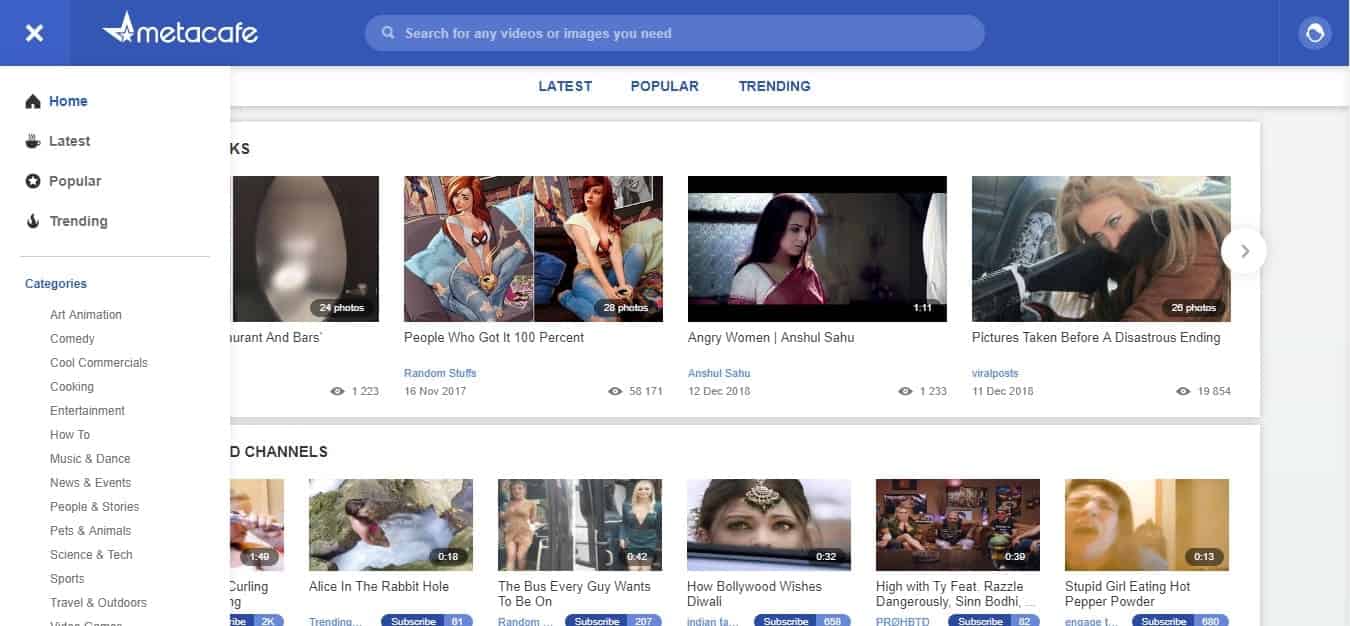Screen dimensions: 1350x626
Task: Click title 'Pictures Taken Before A Disastrous Ending'
Action: (1096, 338)
